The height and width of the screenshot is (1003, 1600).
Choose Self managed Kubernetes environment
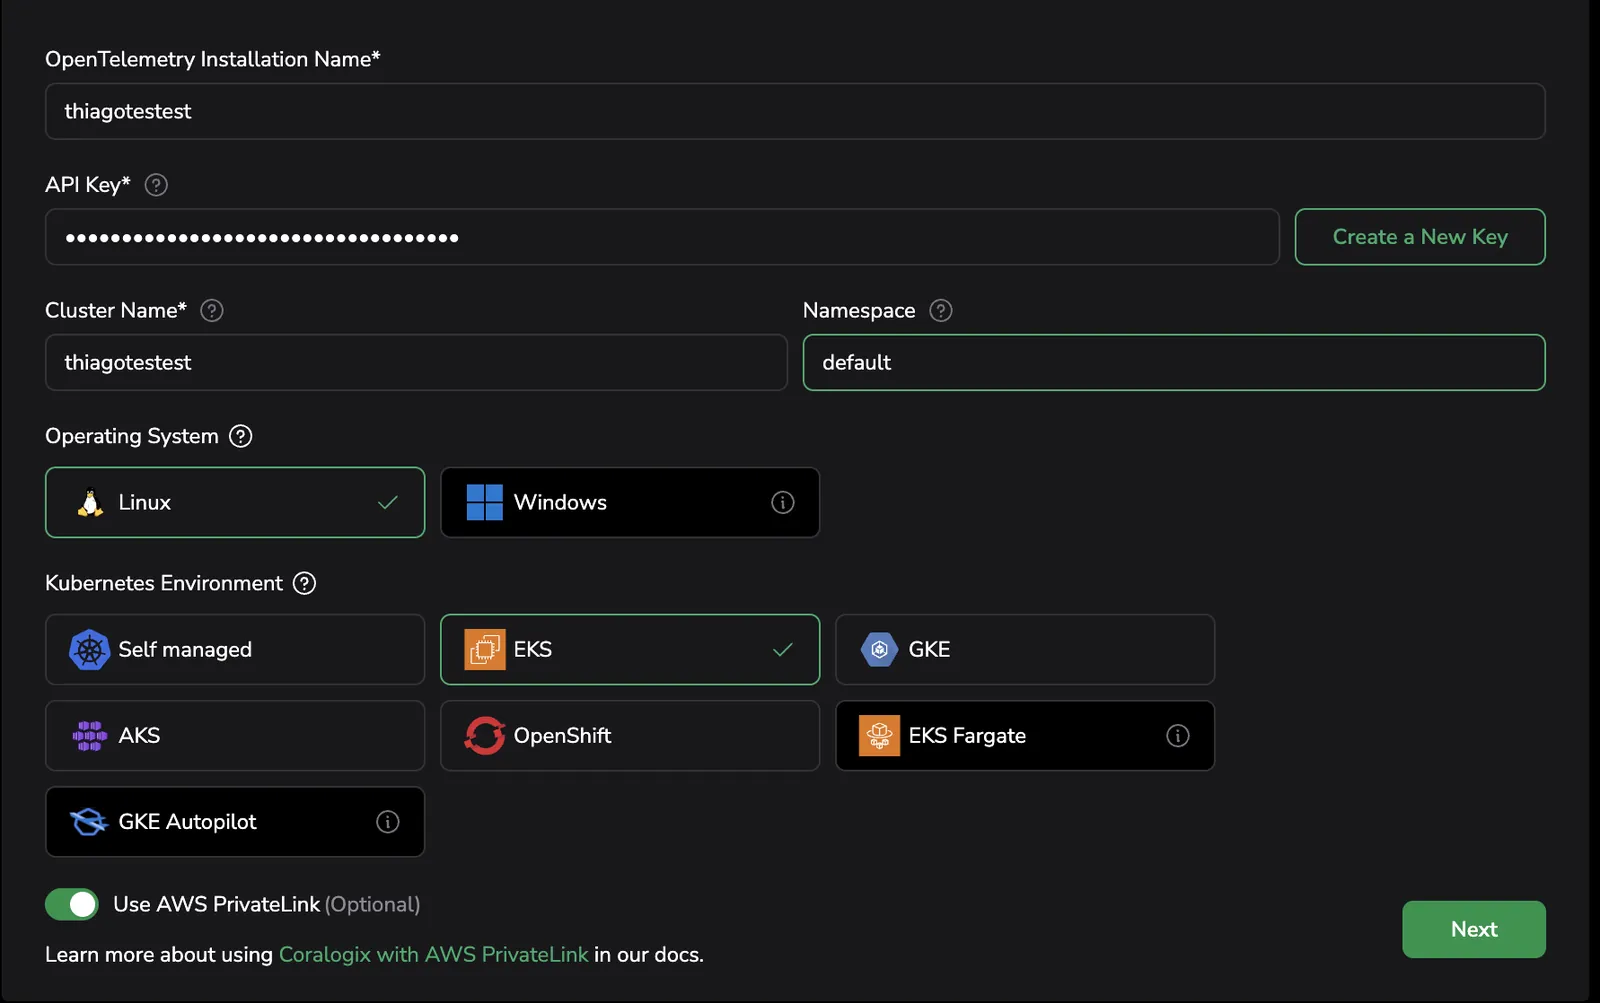point(235,650)
